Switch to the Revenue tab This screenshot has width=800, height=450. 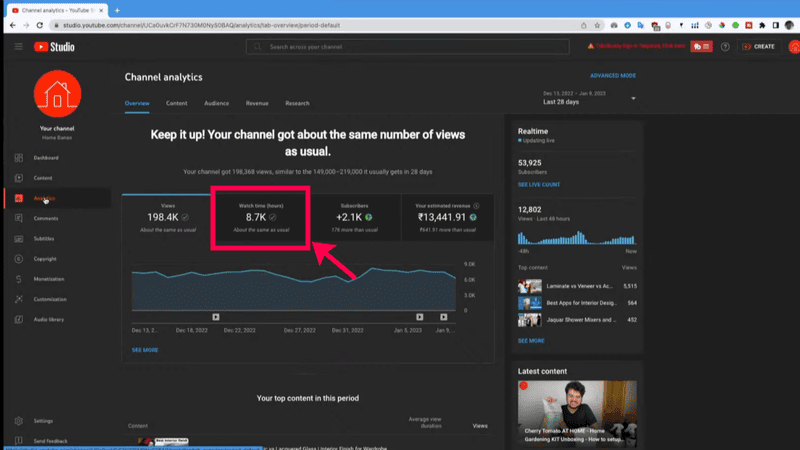tap(257, 103)
